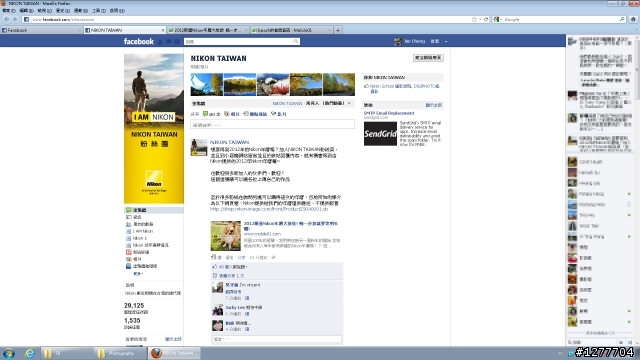The image size is (640, 360).
Task: Open the Google search engine selector
Action: click(x=498, y=19)
